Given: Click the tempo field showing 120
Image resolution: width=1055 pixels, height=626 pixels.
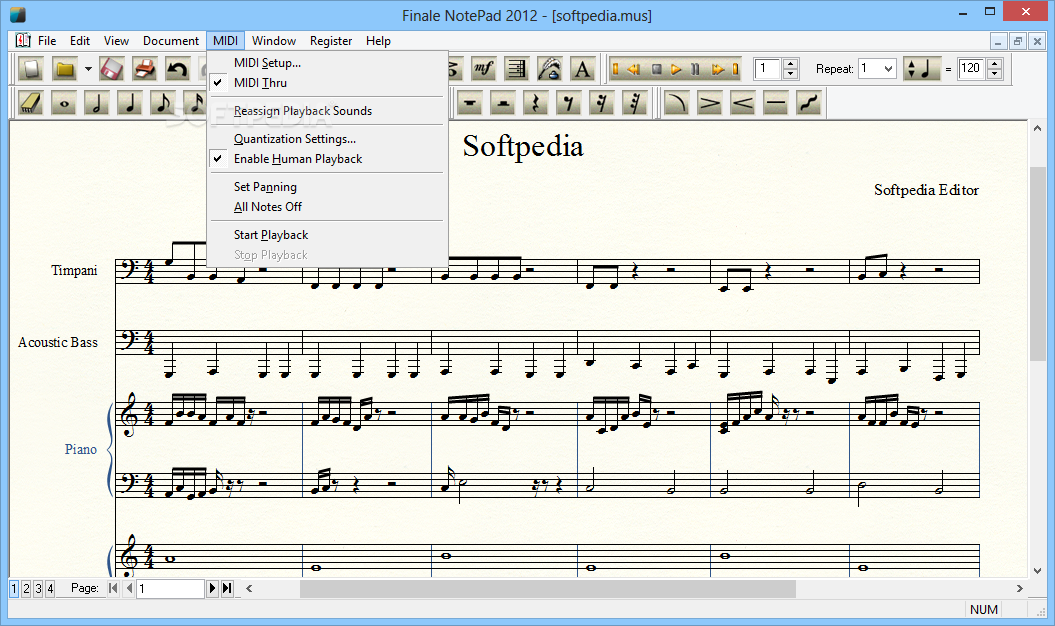Looking at the screenshot, I should tap(972, 69).
